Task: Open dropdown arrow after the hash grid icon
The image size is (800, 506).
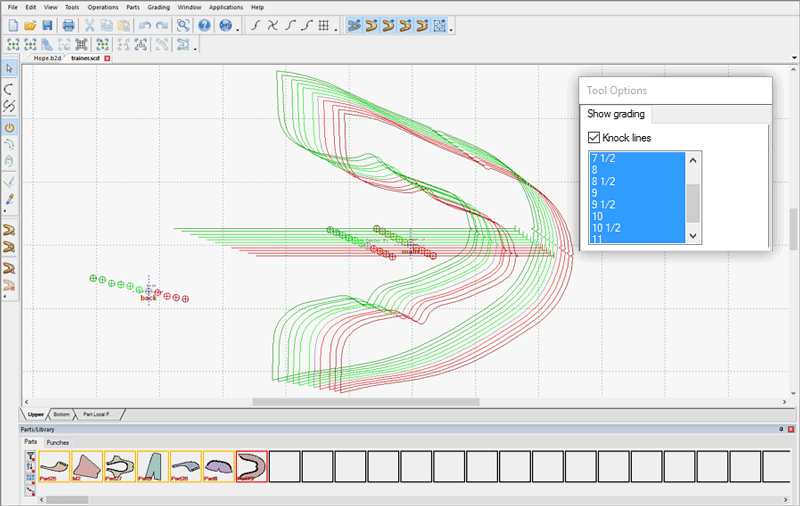Action: [336, 30]
